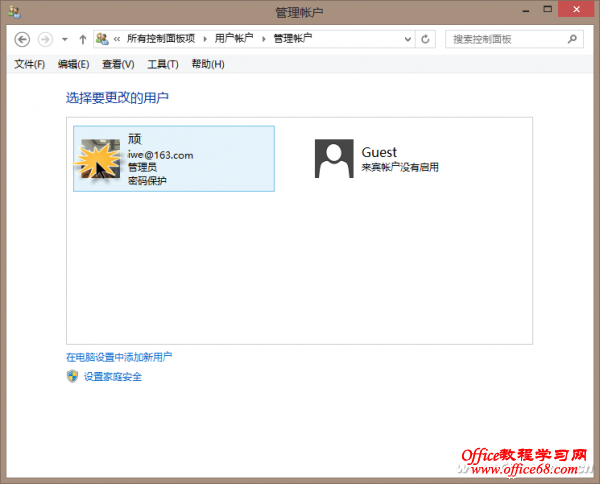Expand arrow after 用户帐户 breadcrumb
Image resolution: width=600 pixels, height=484 pixels.
(264, 39)
